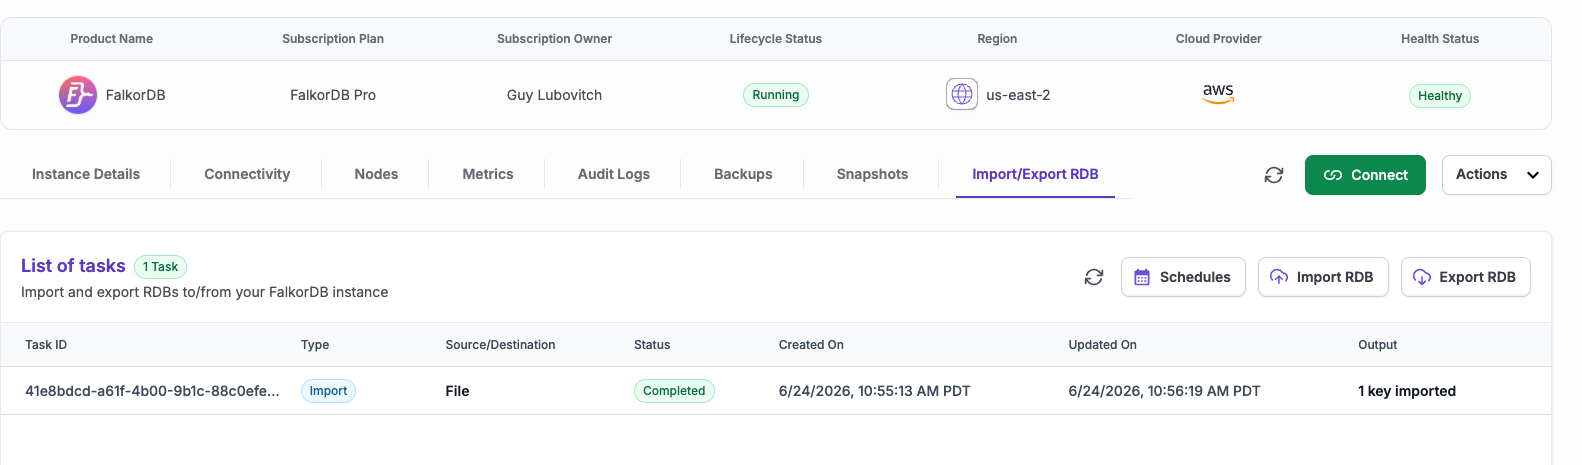The height and width of the screenshot is (465, 1582).
Task: Open the Schedules button
Action: click(x=1183, y=277)
